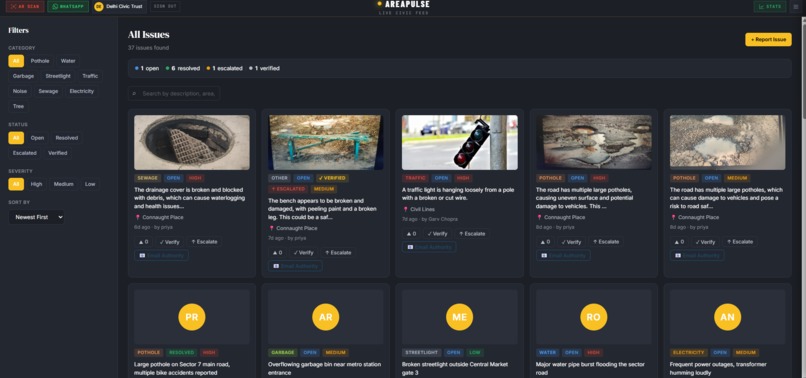
Task: Verify the drainage cover issue
Action: pyautogui.click(x=169, y=242)
